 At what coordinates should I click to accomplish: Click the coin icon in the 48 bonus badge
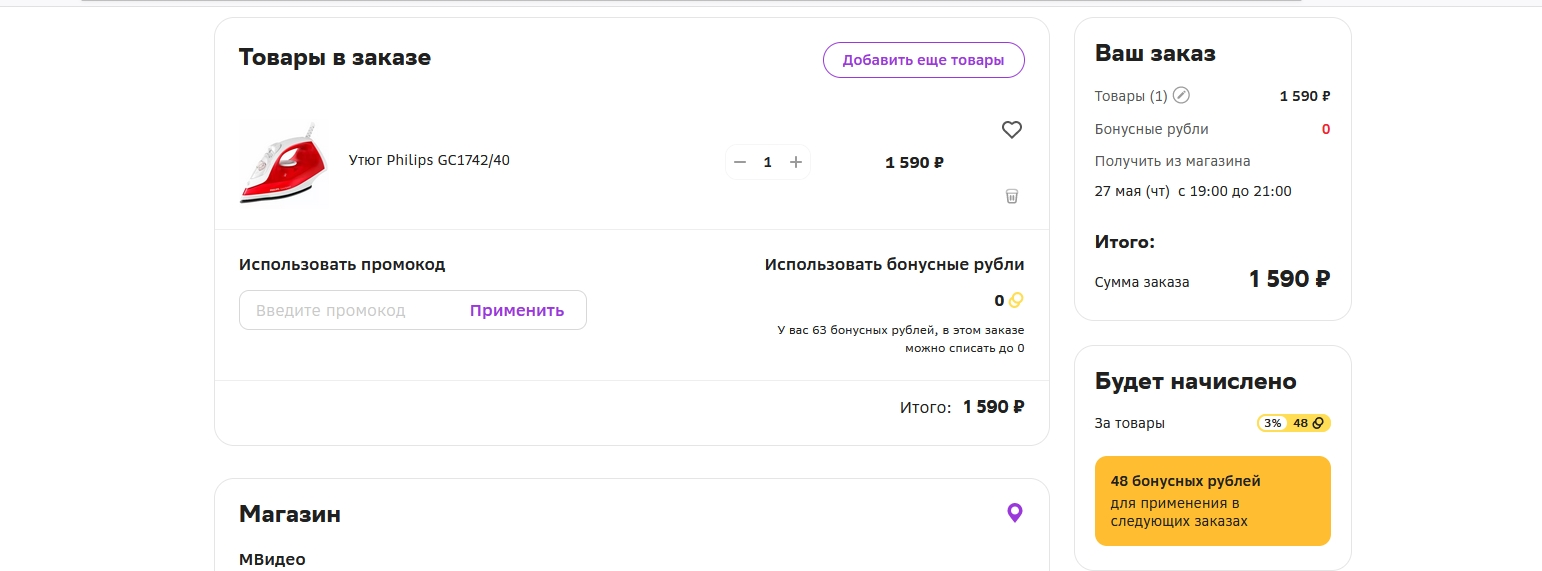click(1317, 423)
